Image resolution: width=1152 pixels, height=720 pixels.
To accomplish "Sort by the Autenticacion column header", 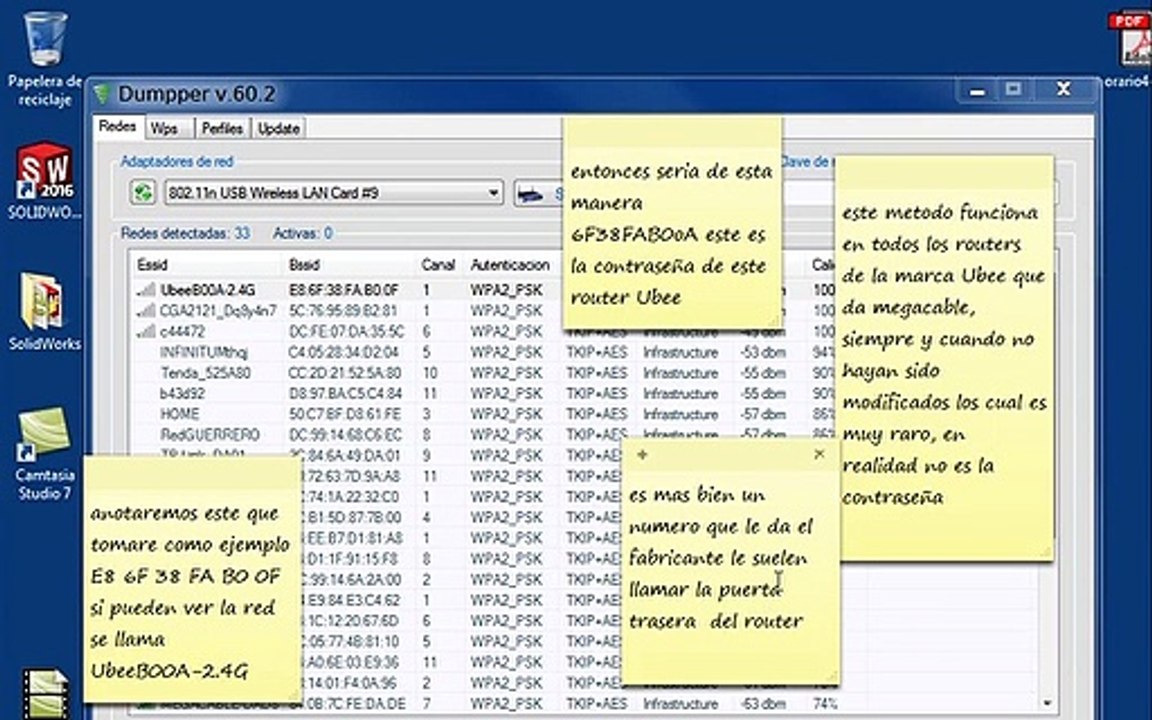I will point(510,264).
